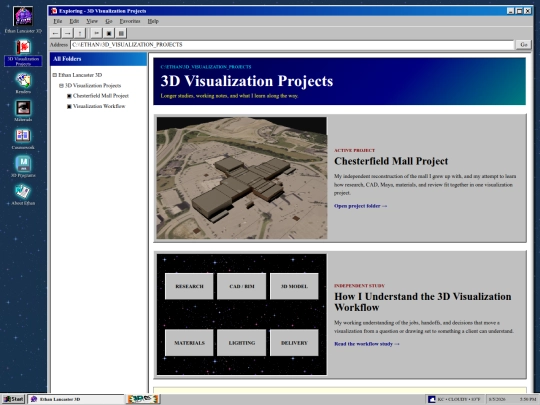Select Visualization Workflow in the folder tree
Image resolution: width=540 pixels, height=405 pixels.
pyautogui.click(x=99, y=106)
